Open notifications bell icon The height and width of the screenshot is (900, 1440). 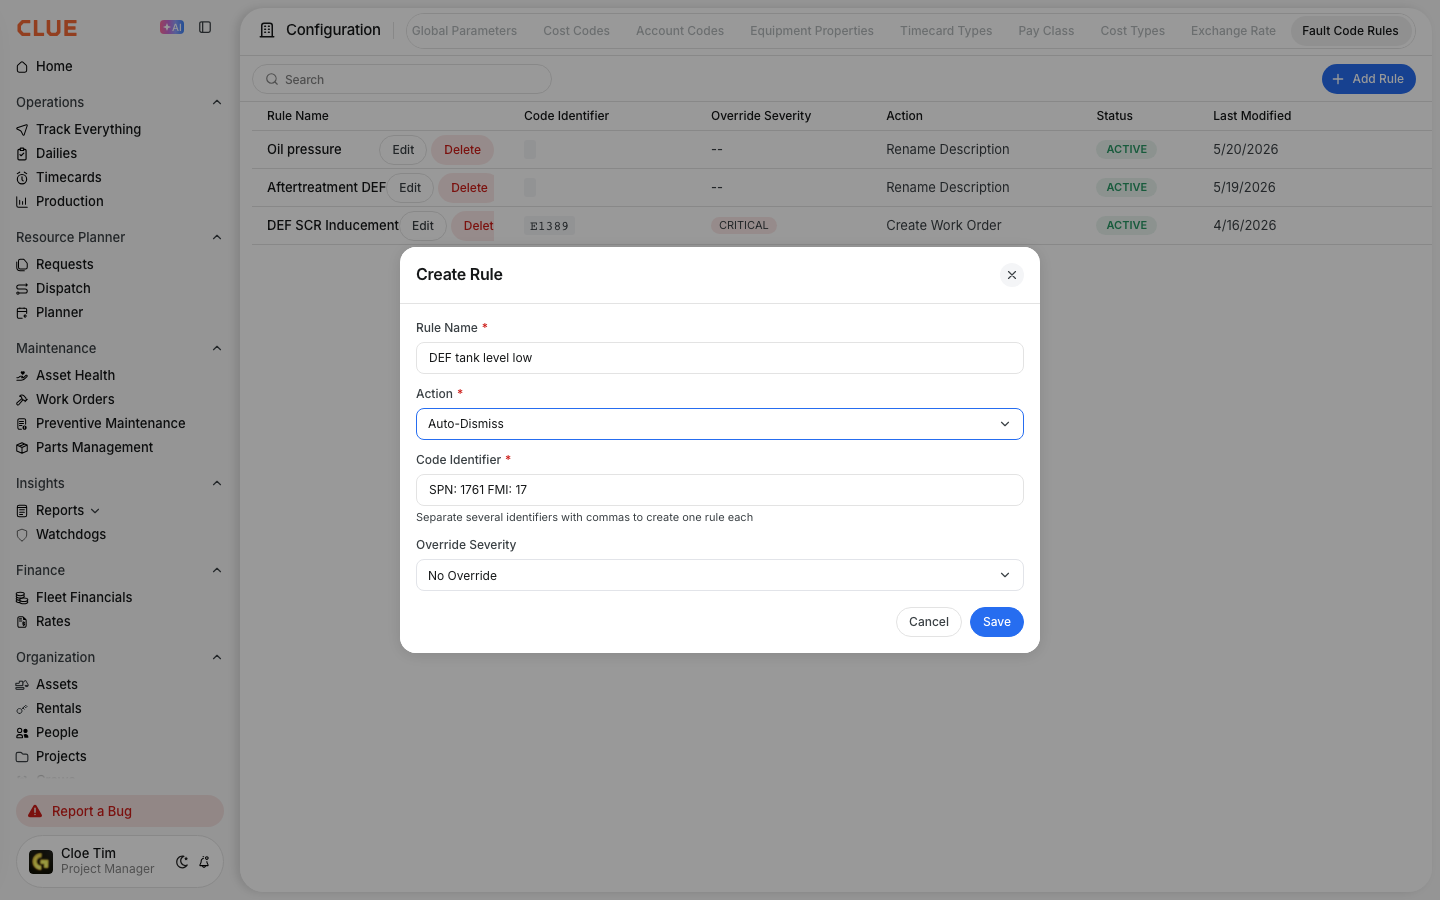pyautogui.click(x=204, y=862)
